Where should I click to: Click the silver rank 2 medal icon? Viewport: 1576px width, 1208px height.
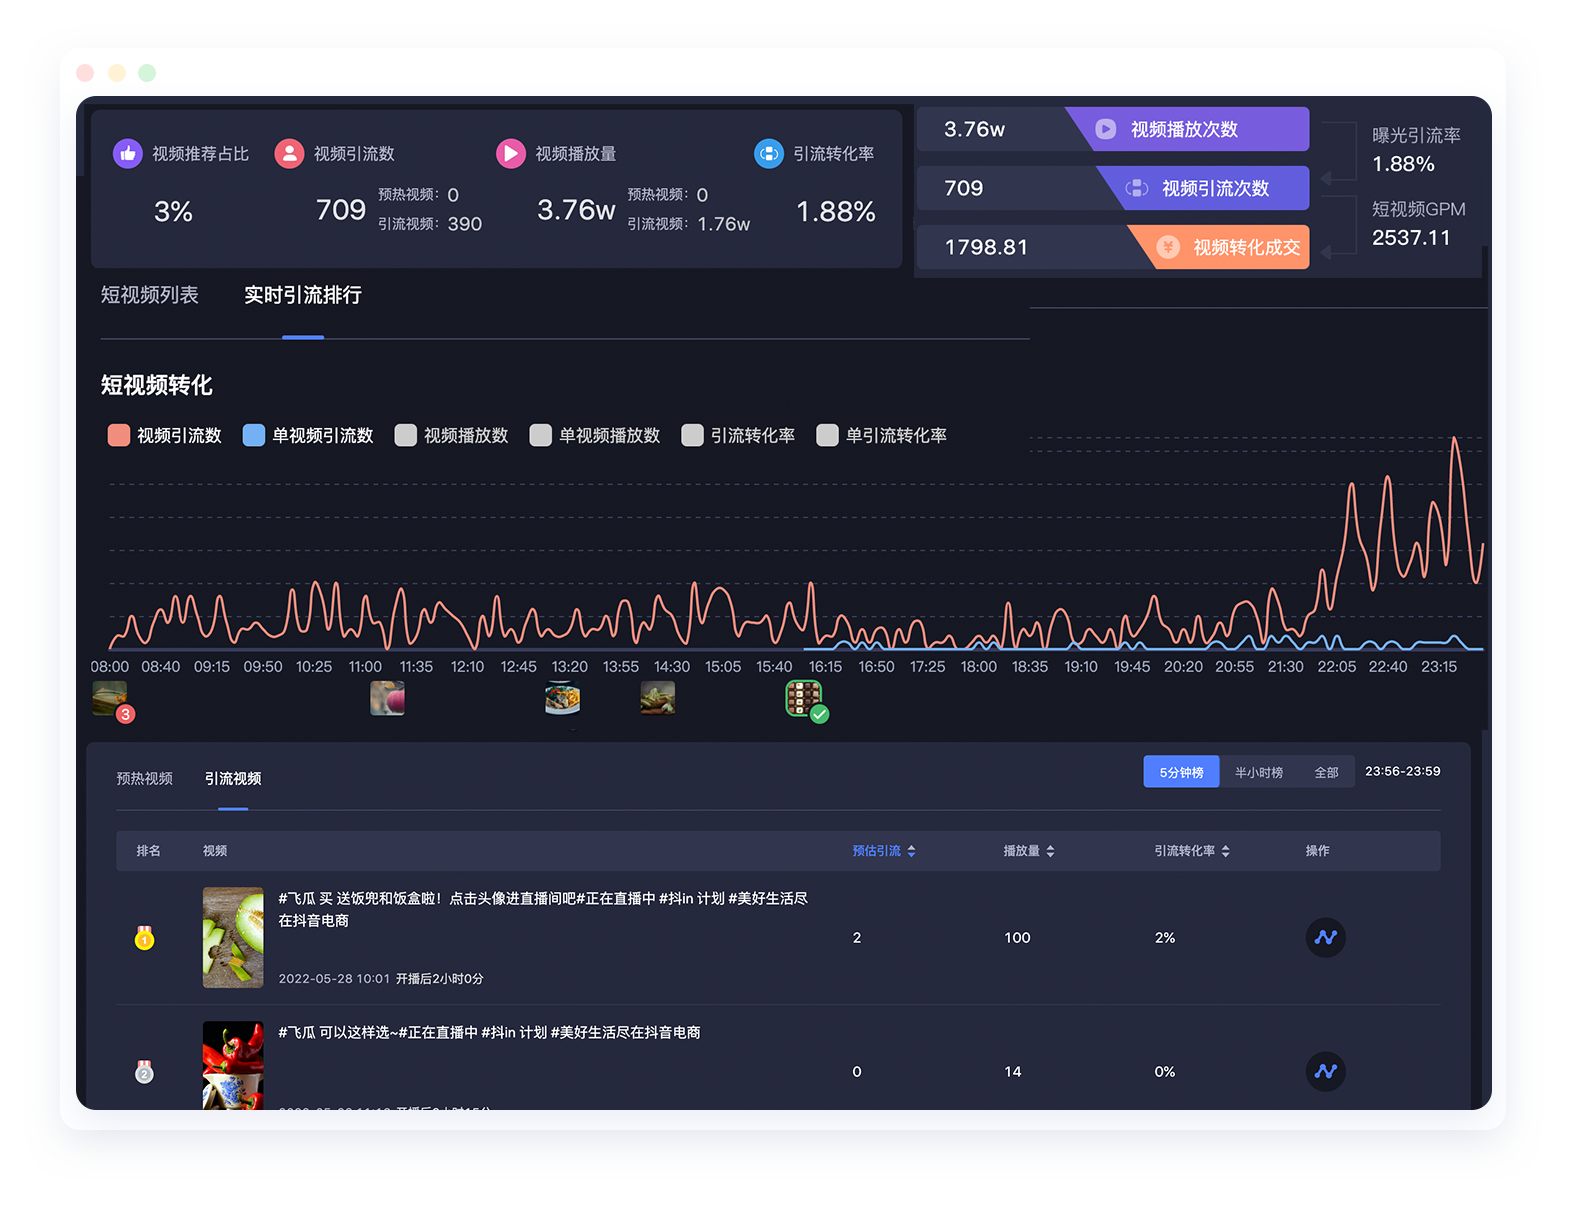(x=144, y=1071)
